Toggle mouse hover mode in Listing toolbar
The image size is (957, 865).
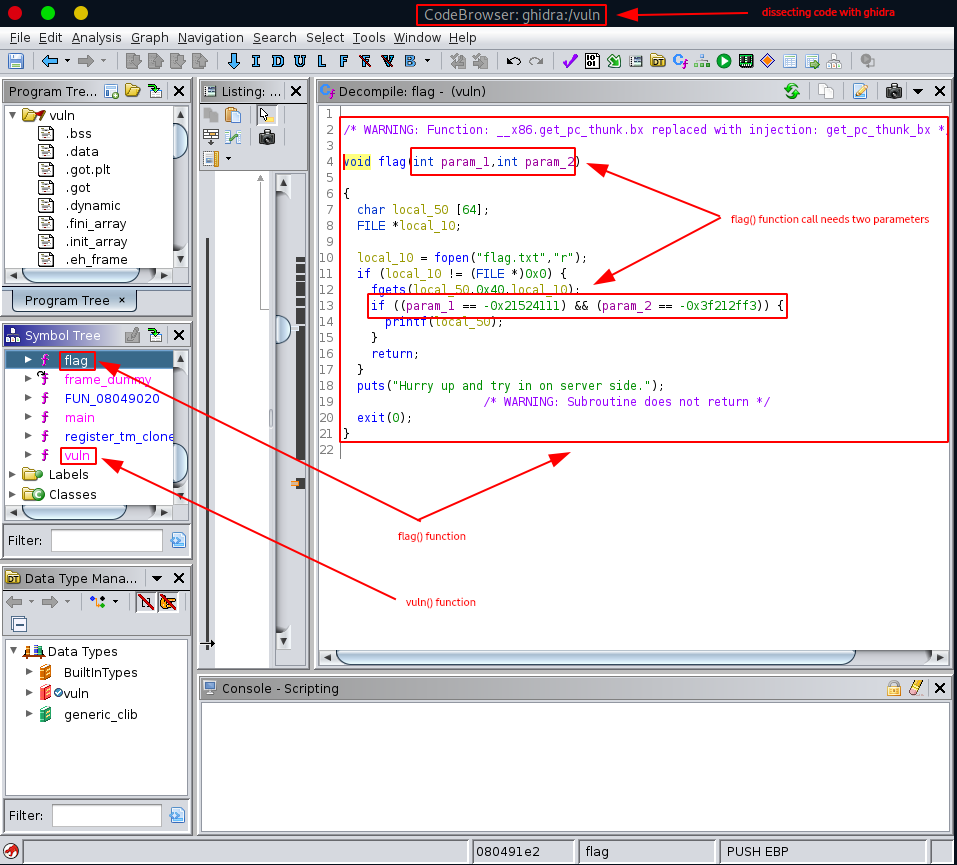266,115
